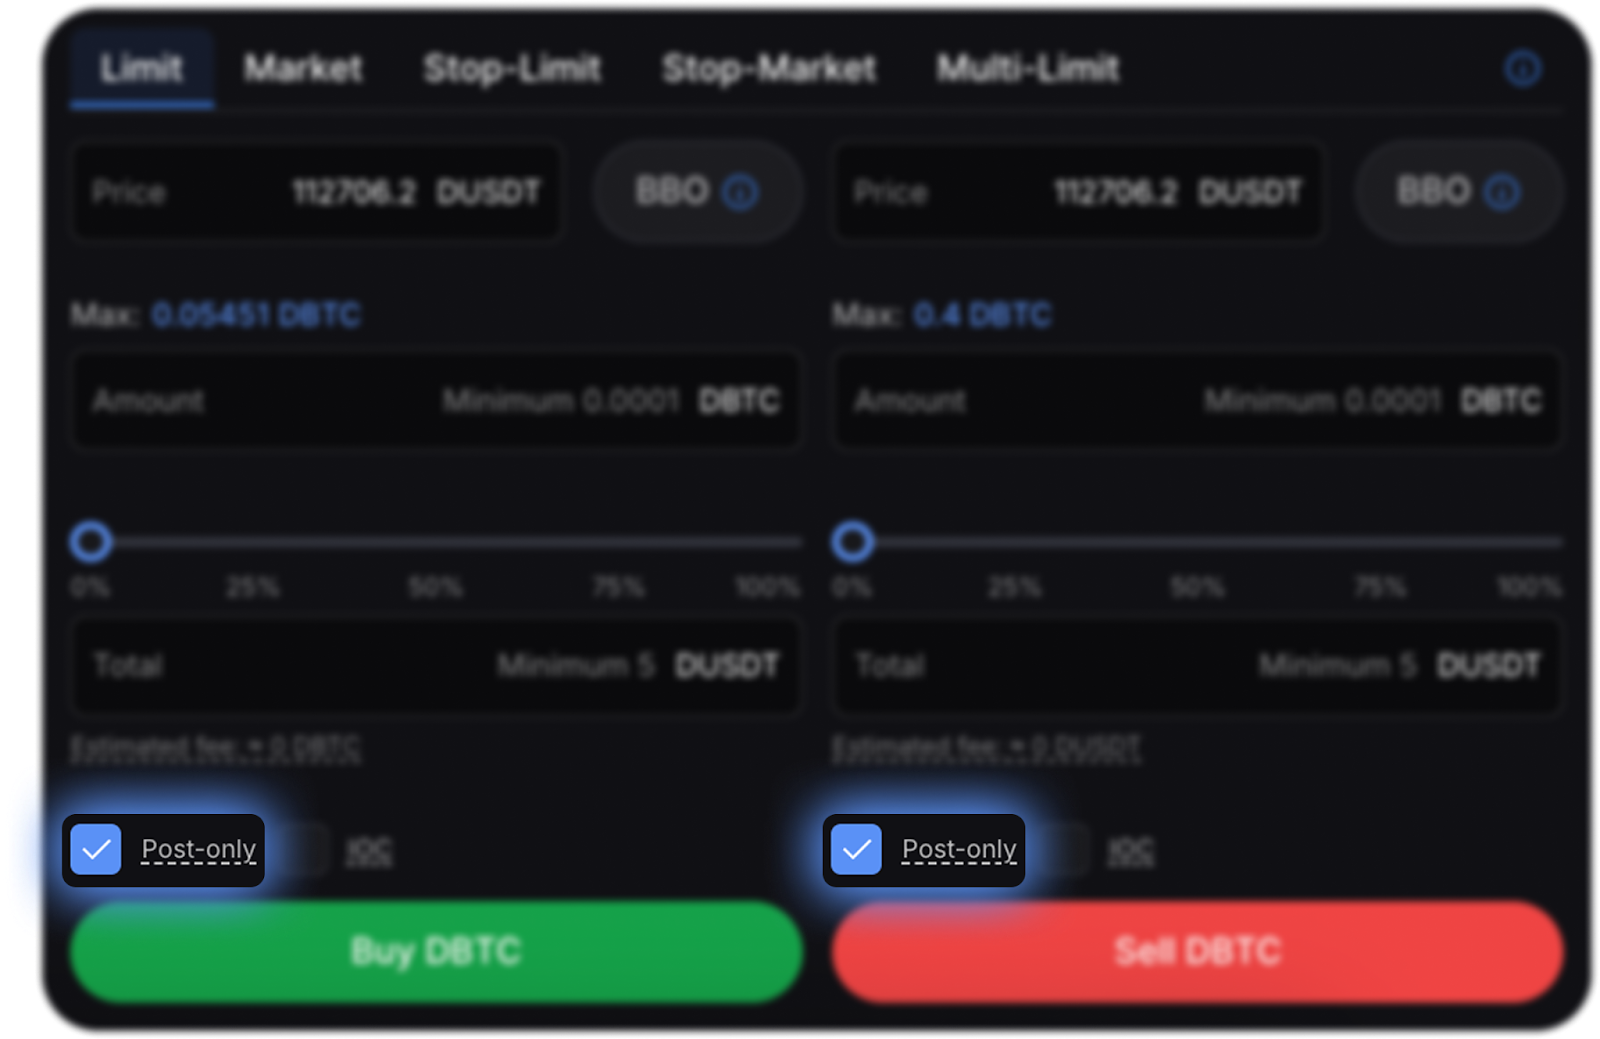Click info icon in buy-side BBO button
This screenshot has width=1600, height=1039.
740,191
